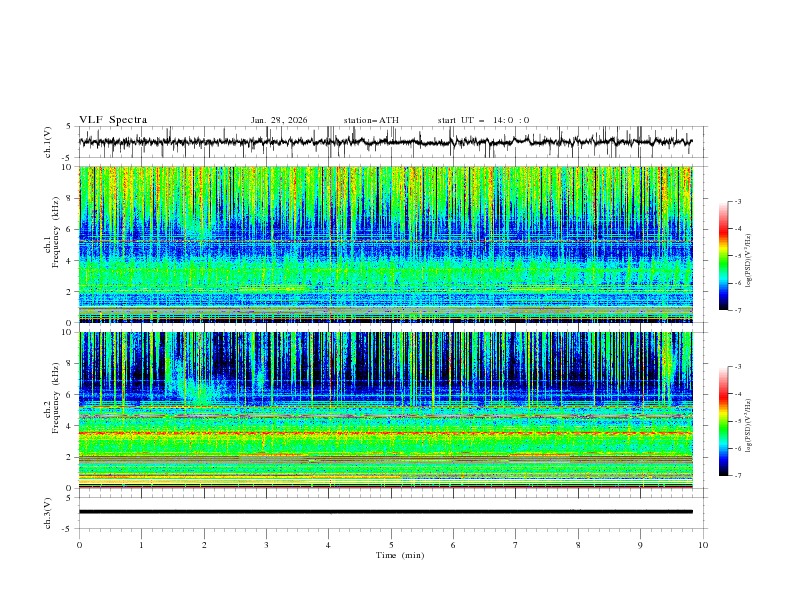Click the "10" kHz tick of ch.2 spectrogram
The height and width of the screenshot is (612, 792).
69,332
